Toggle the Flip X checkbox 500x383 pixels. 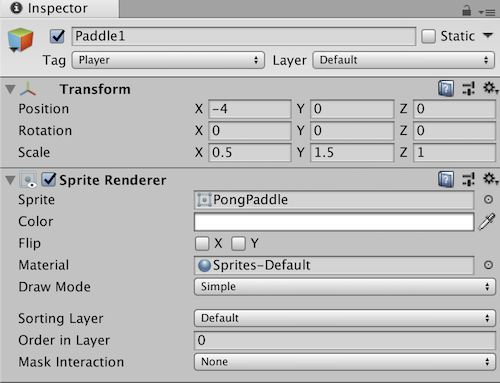[x=202, y=243]
